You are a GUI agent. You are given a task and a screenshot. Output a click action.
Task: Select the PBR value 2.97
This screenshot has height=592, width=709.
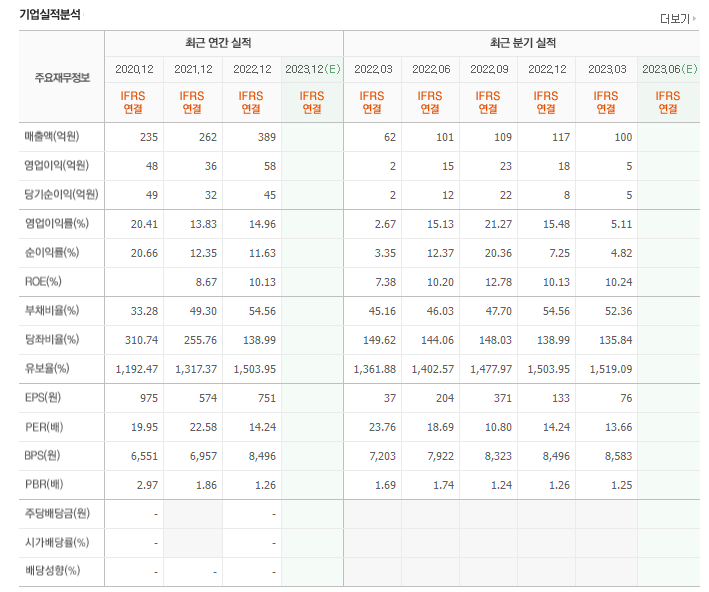pyautogui.click(x=147, y=485)
